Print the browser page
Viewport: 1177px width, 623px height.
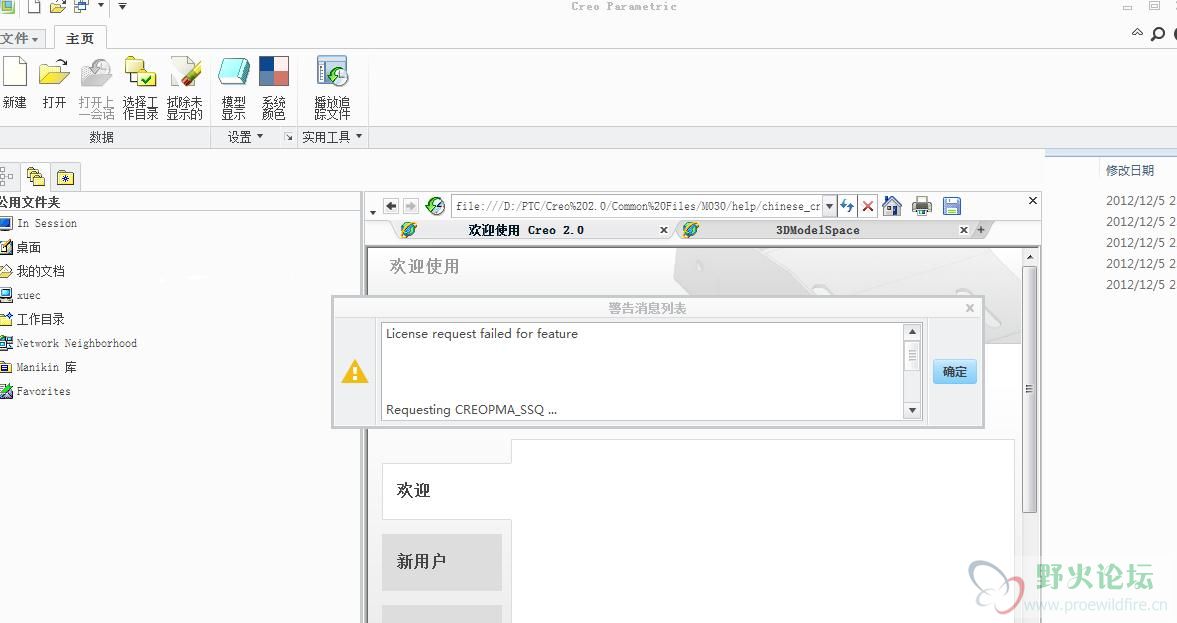click(922, 206)
